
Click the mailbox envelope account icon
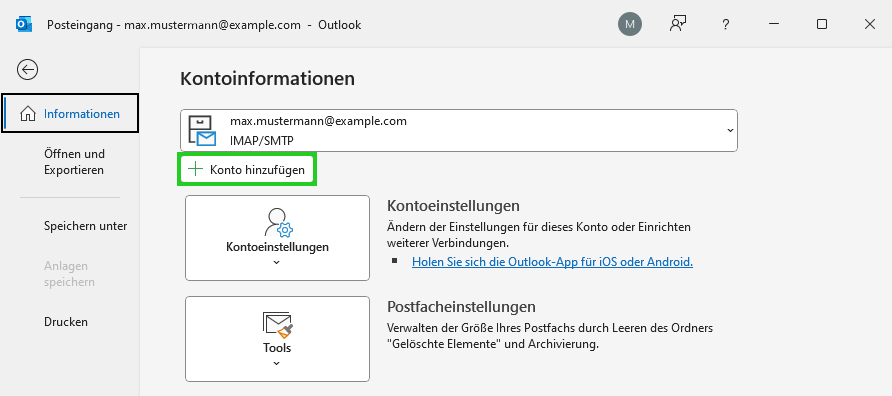pyautogui.click(x=202, y=131)
